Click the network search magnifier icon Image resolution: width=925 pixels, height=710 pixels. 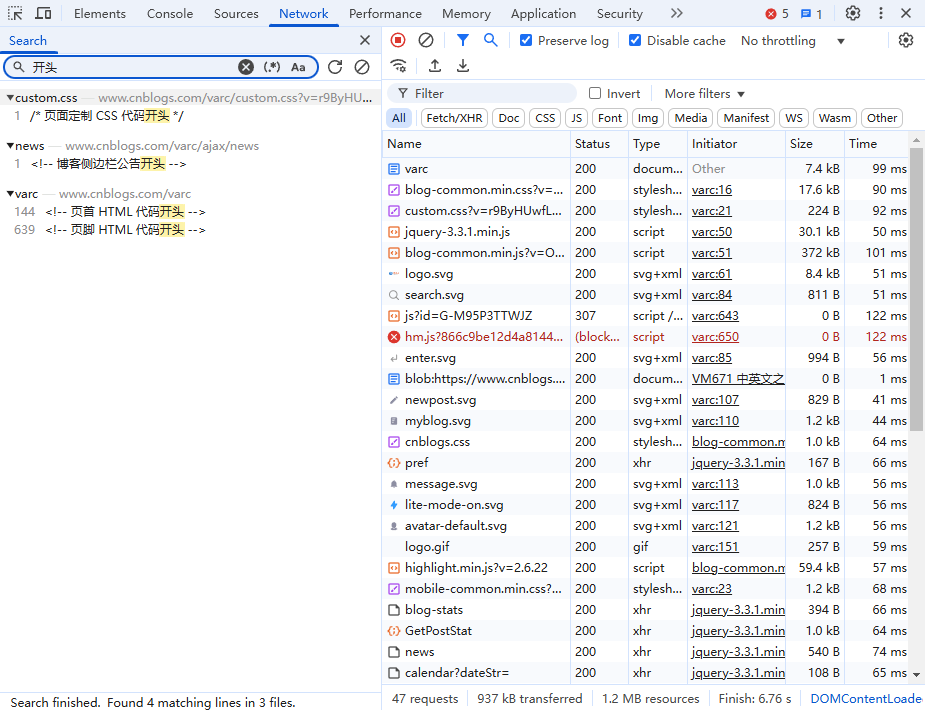click(490, 40)
